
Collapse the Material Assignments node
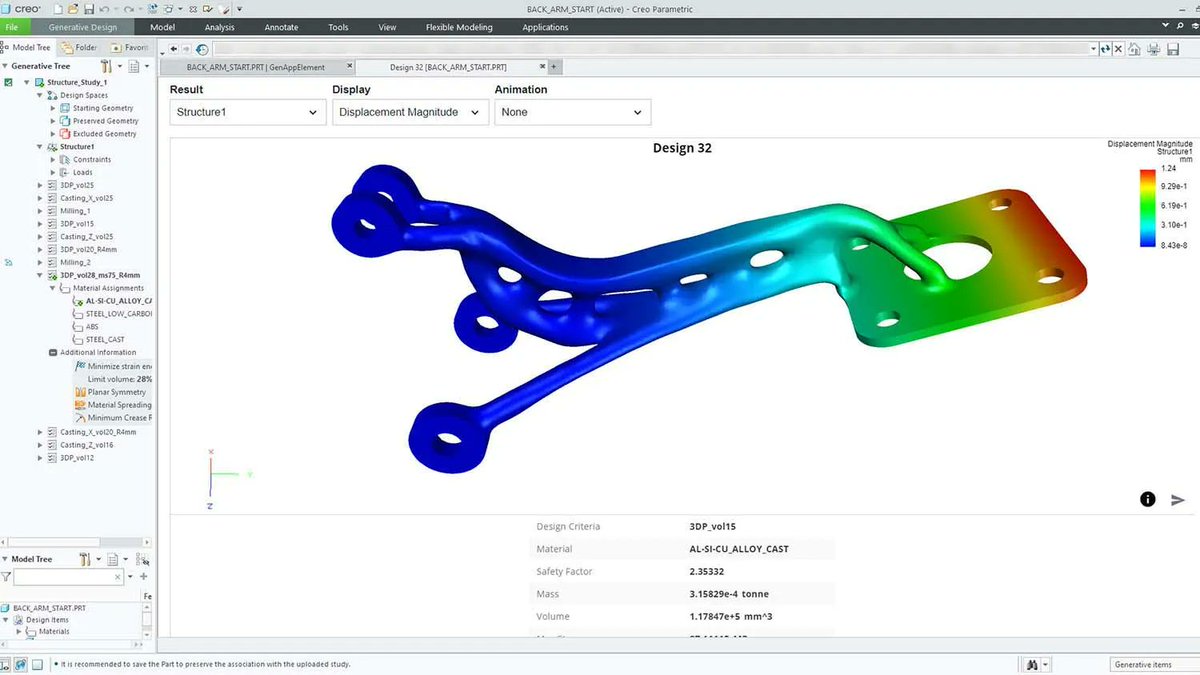53,288
